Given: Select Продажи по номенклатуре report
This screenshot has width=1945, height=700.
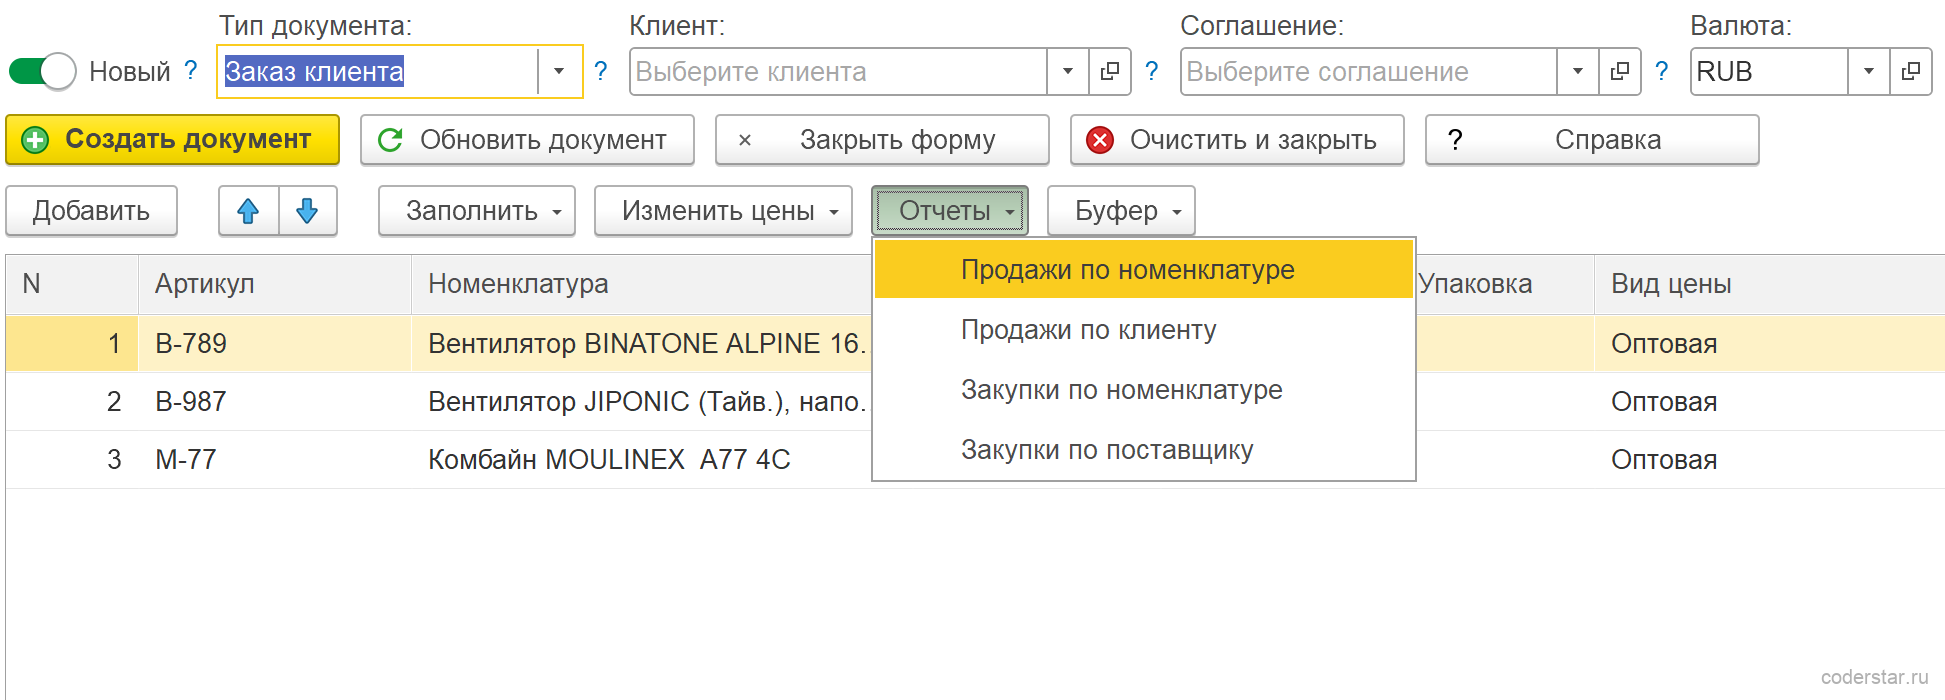Looking at the screenshot, I should [x=1143, y=270].
